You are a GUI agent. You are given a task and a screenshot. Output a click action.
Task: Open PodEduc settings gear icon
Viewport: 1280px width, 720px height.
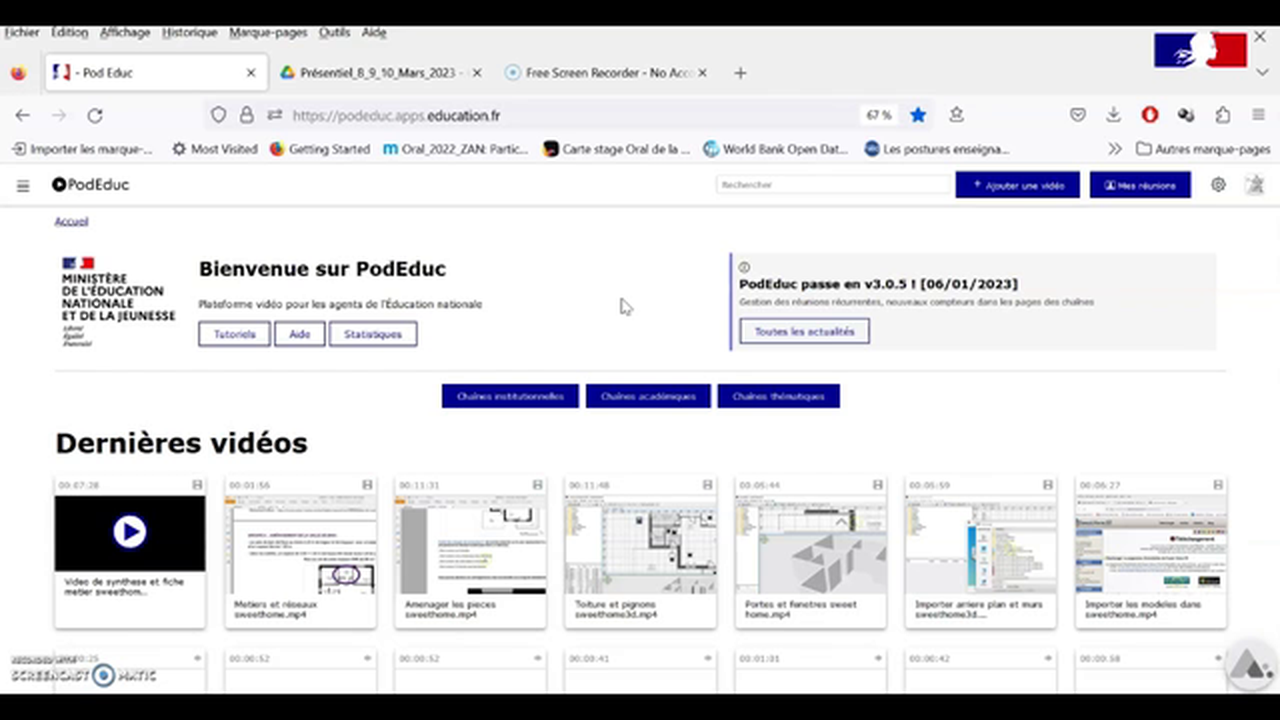[x=1218, y=185]
